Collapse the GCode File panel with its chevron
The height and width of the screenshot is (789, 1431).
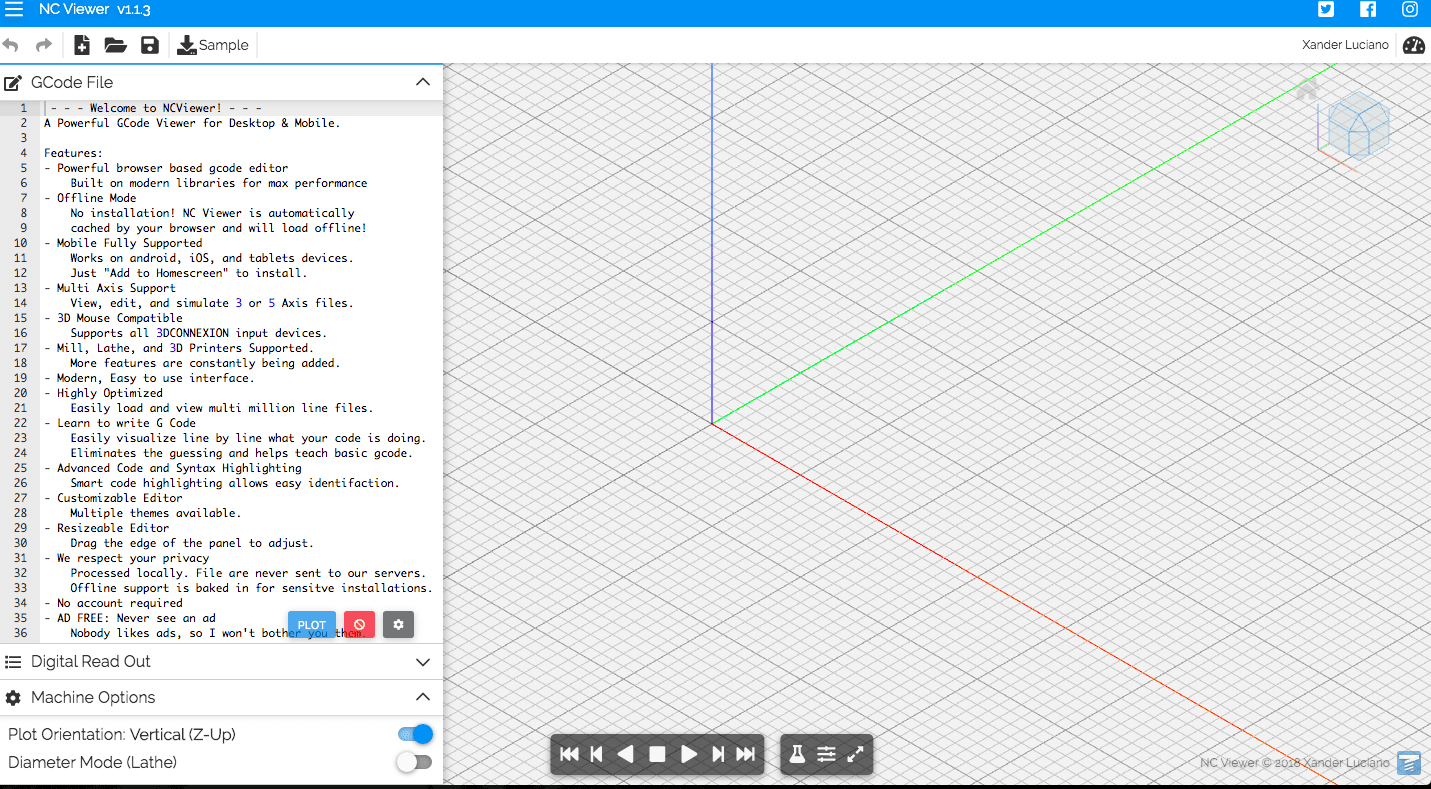click(x=423, y=82)
